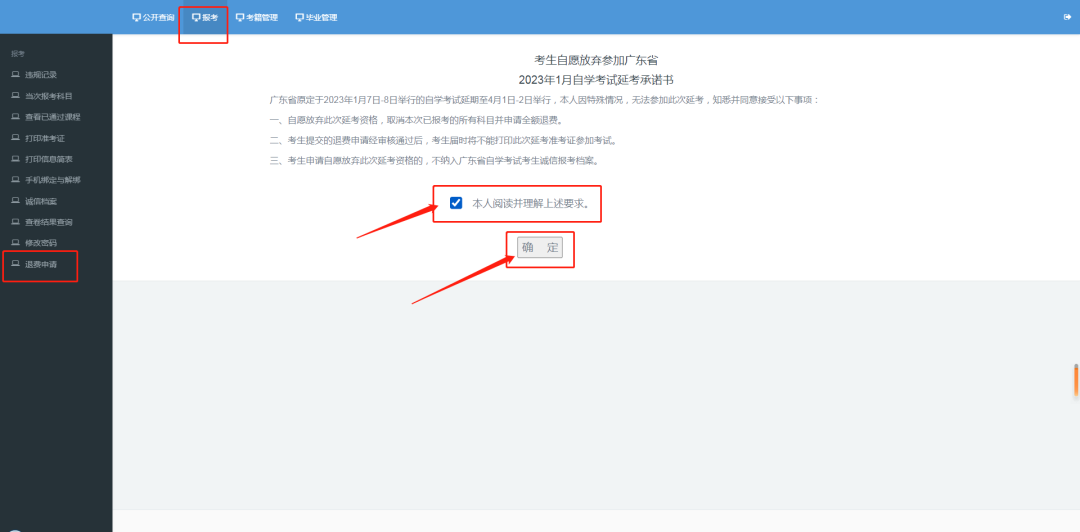
Task: Open 查卷结果查询 in the sidebar
Action: [49, 222]
